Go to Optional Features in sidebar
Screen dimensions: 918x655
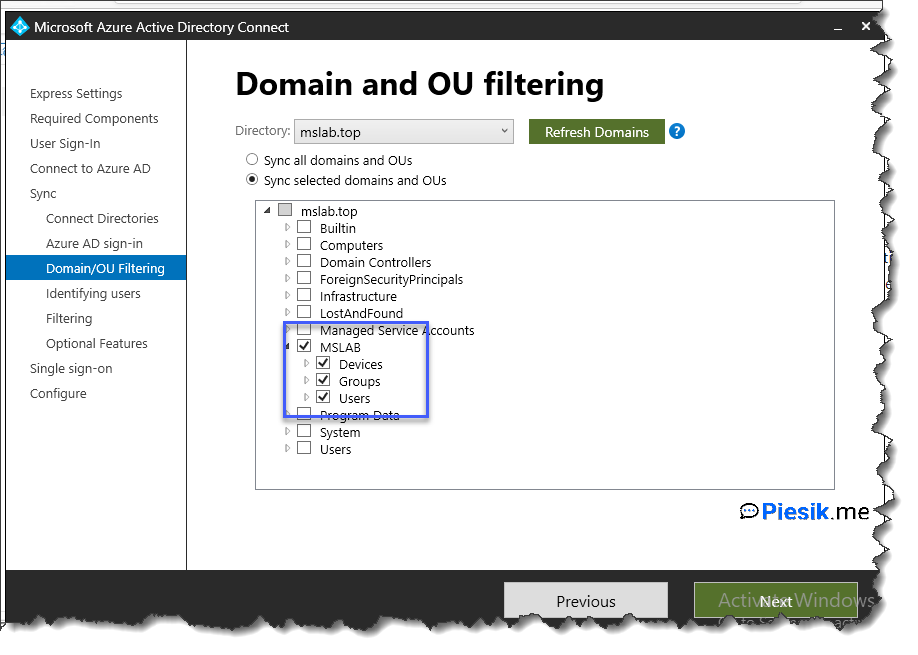[96, 344]
